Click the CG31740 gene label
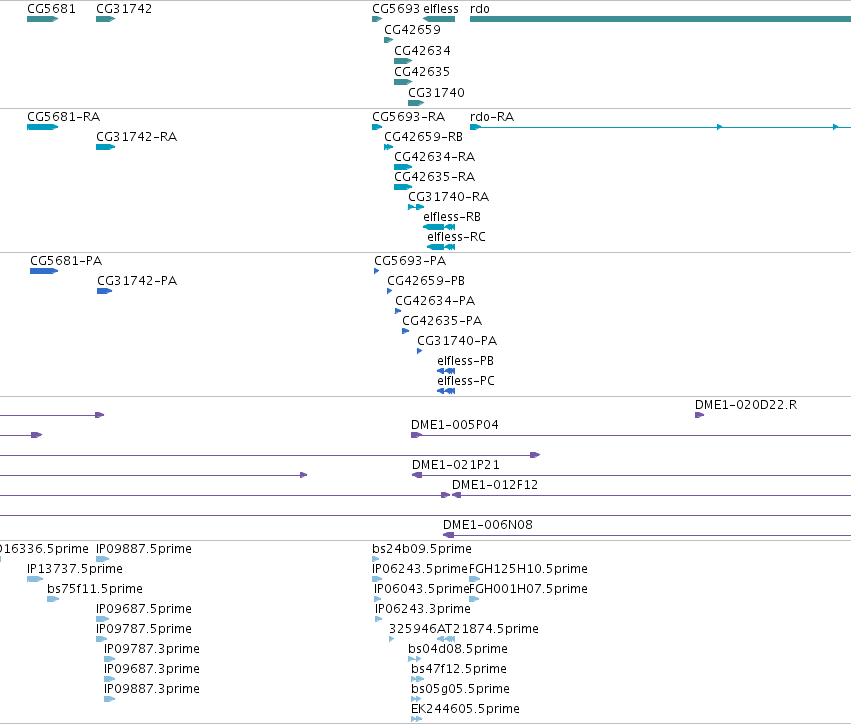 (x=436, y=92)
